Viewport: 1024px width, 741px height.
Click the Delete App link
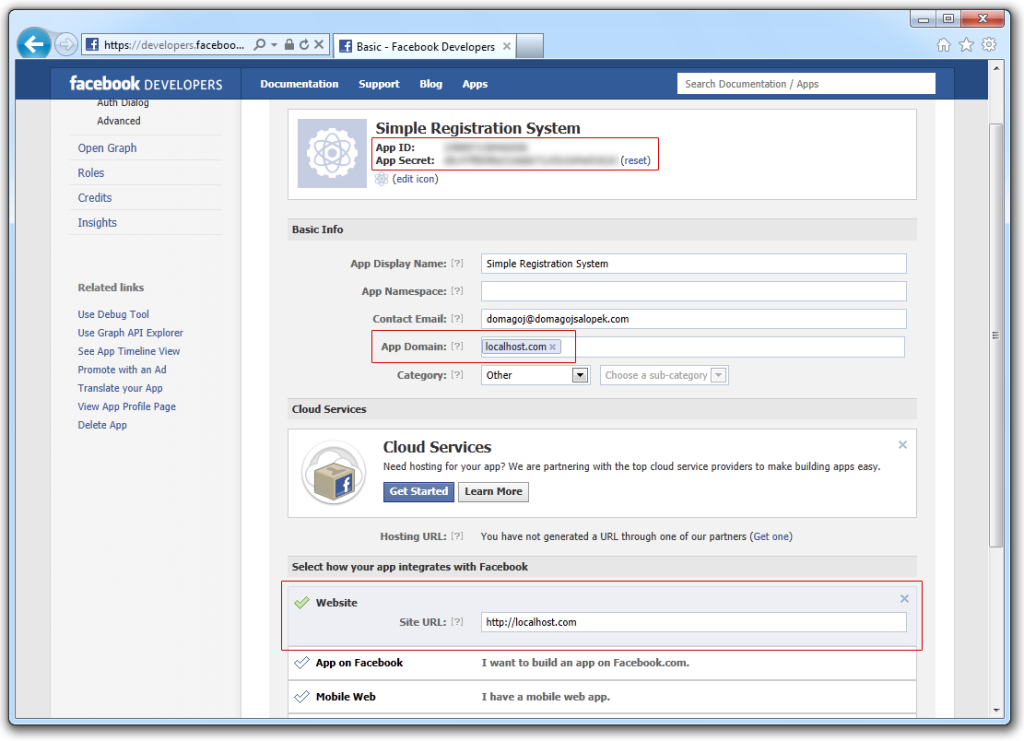[x=103, y=424]
